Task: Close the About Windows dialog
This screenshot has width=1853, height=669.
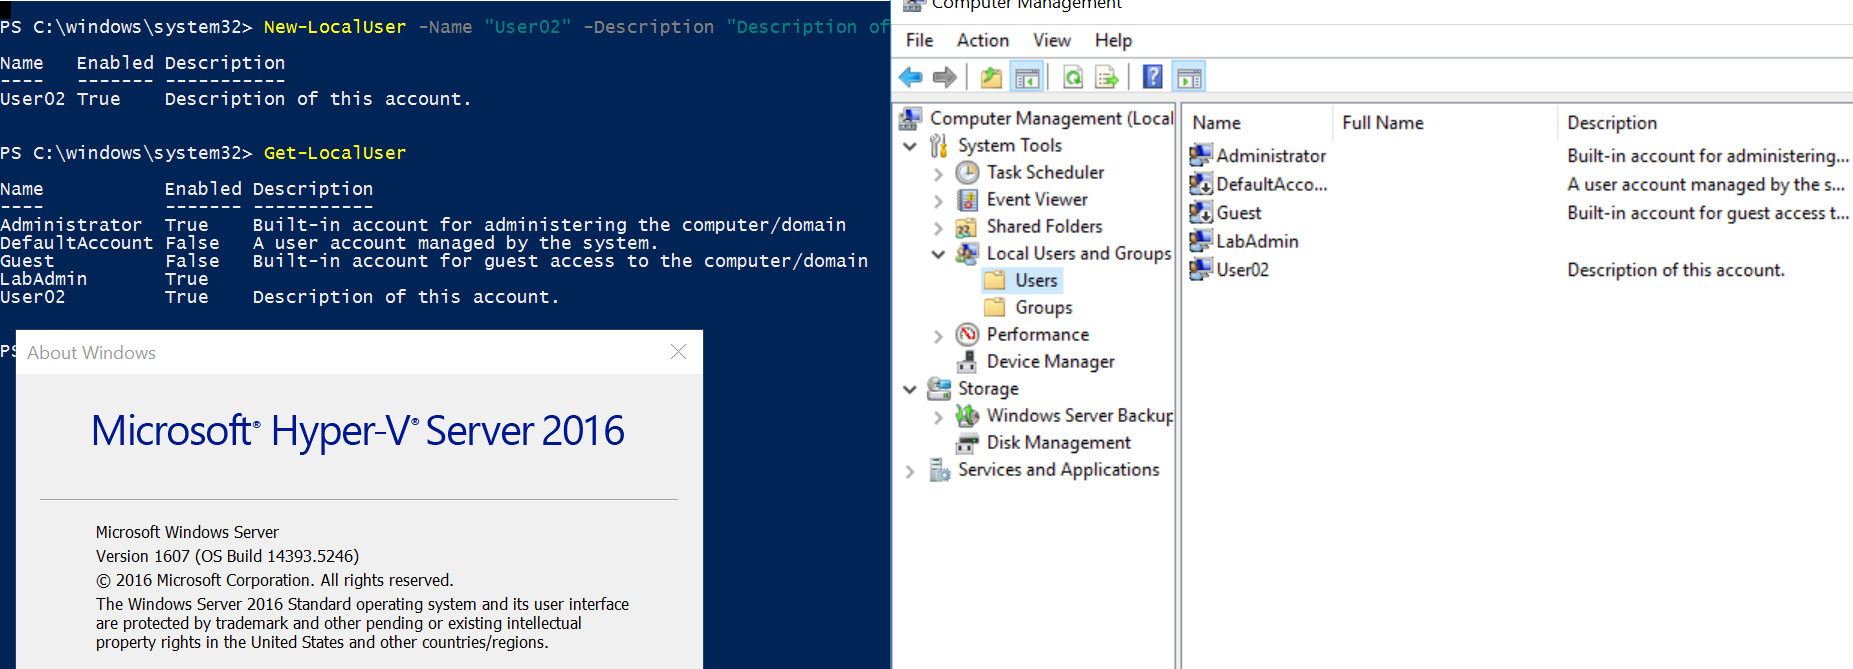Action: coord(678,352)
